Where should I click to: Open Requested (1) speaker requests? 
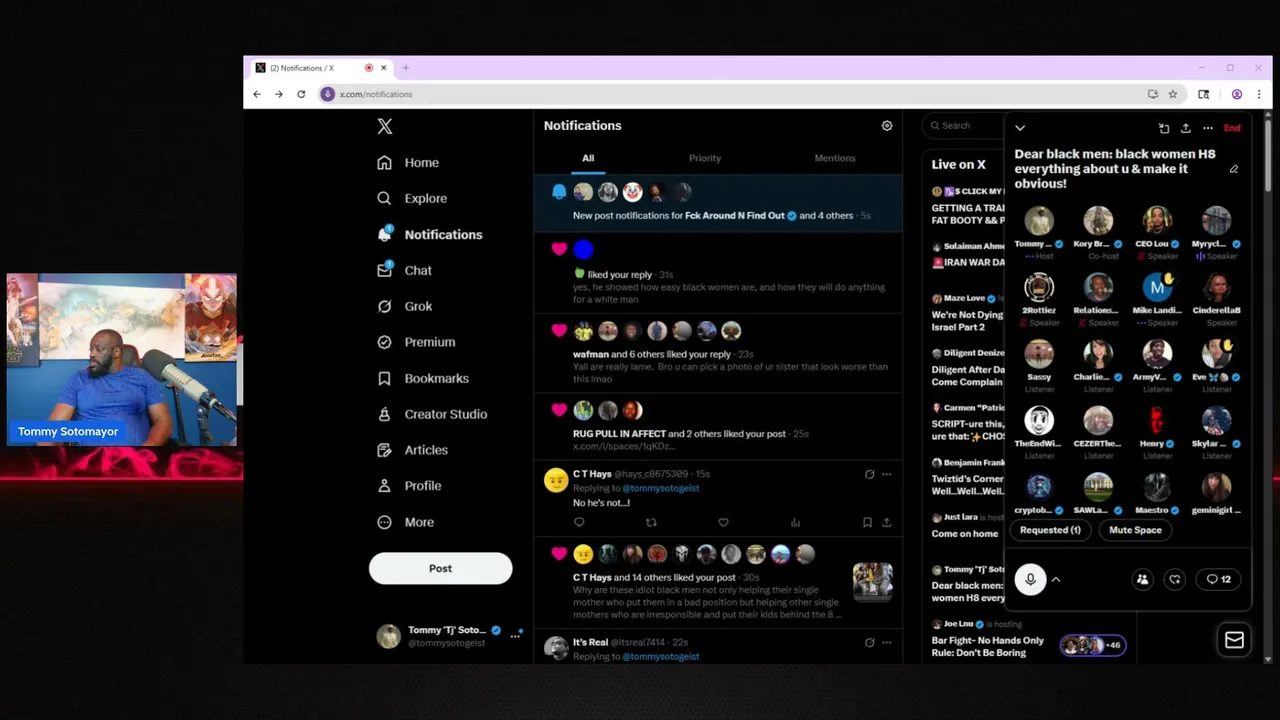pos(1050,530)
